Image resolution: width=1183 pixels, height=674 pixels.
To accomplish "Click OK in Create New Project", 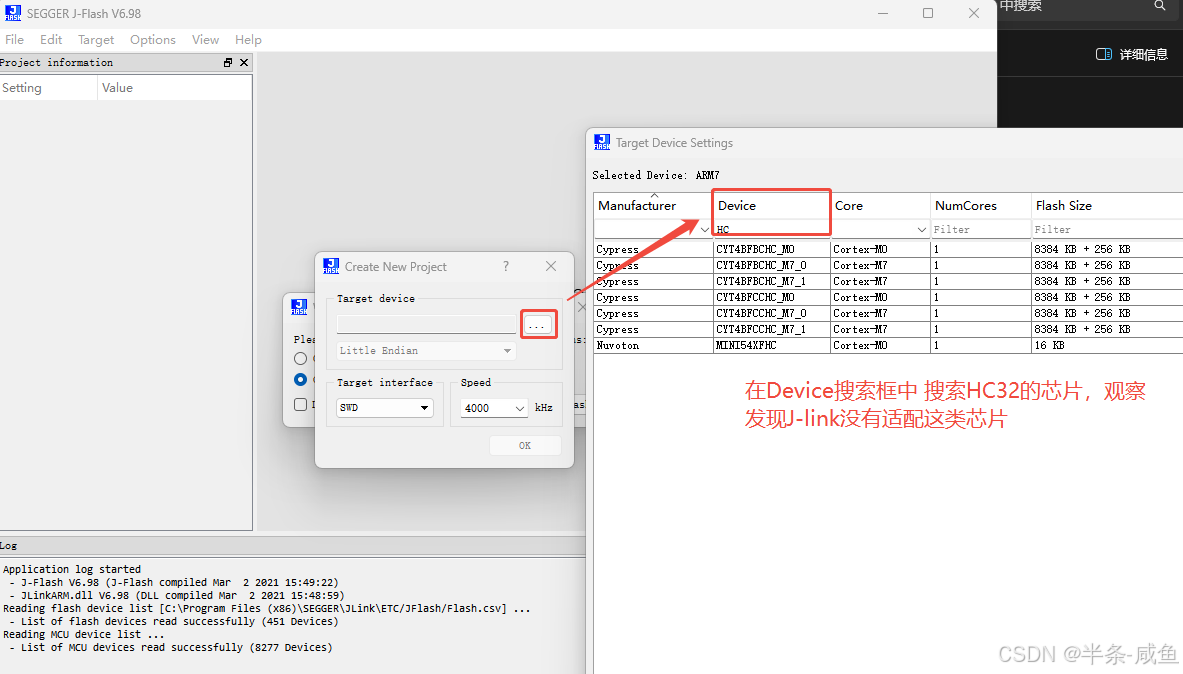I will point(525,446).
